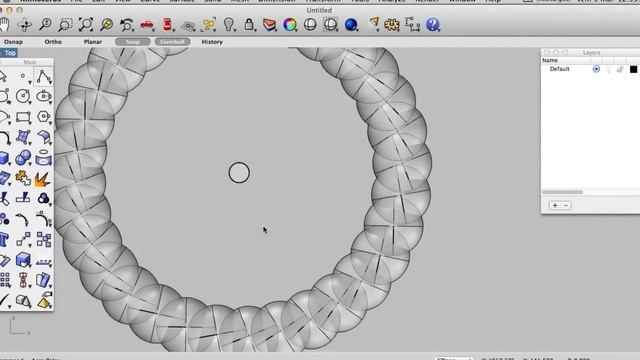640x360 pixels.
Task: Open the Layers icon in toolbar
Action: [x=269, y=24]
